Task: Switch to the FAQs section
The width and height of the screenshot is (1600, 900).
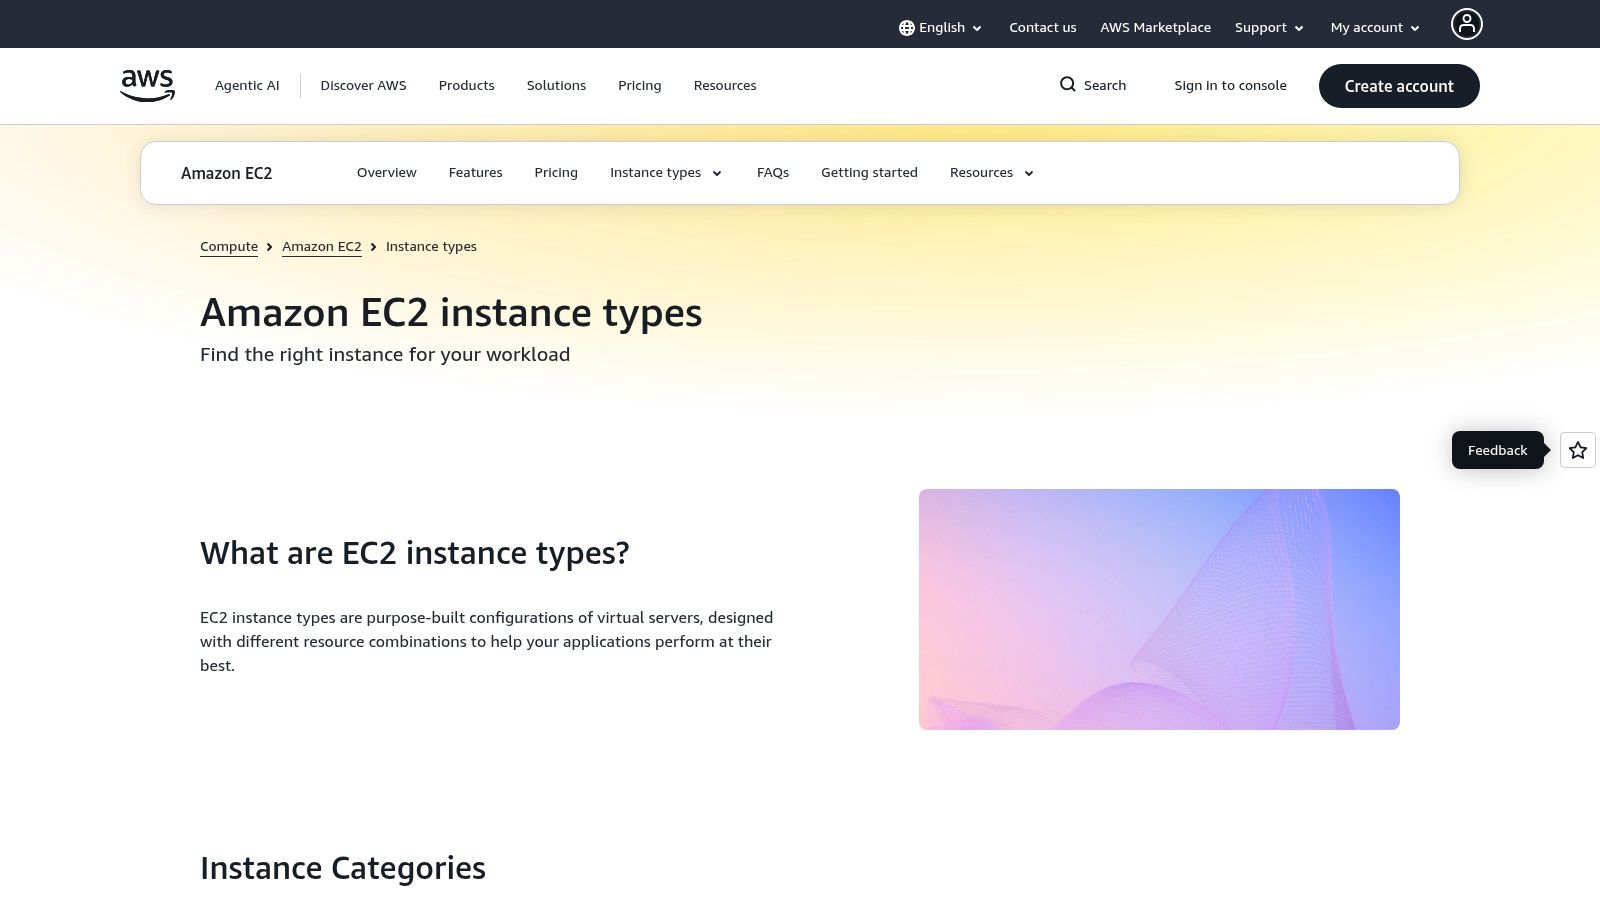Action: 772,172
